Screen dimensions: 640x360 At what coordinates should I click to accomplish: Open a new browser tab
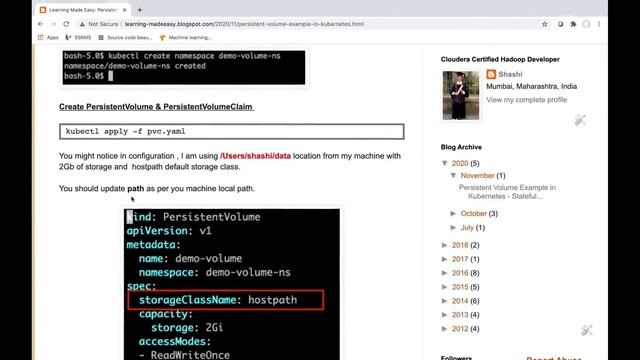pos(140,10)
